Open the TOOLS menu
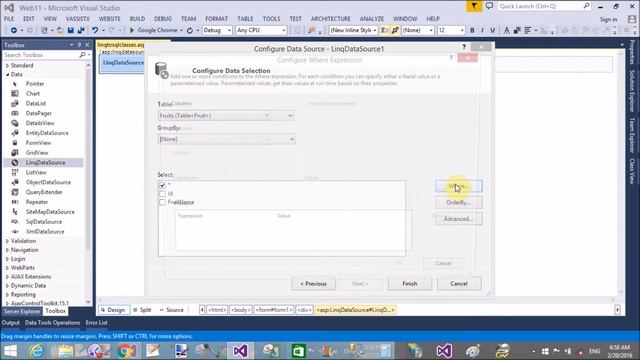 coord(271,19)
